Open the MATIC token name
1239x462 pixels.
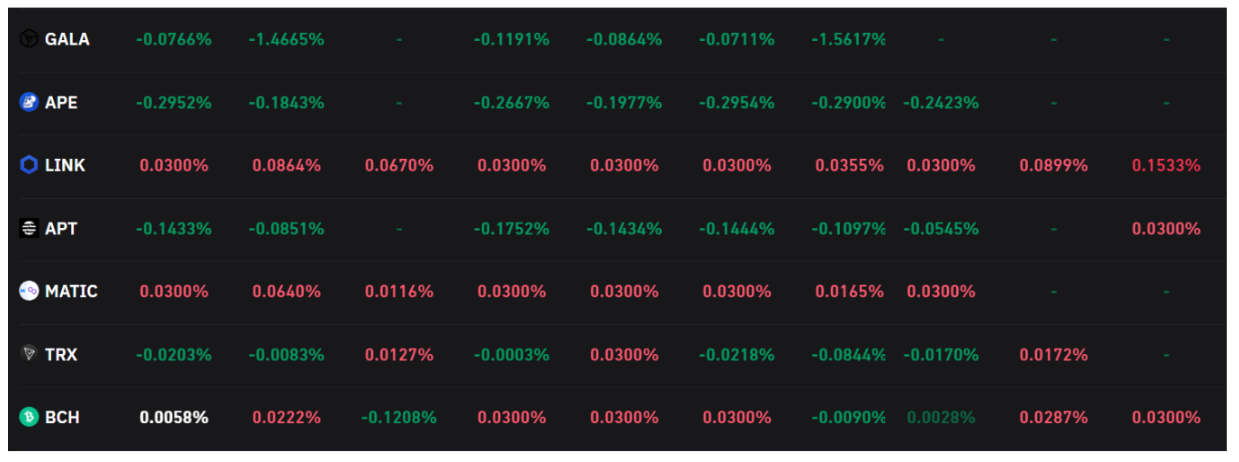(x=71, y=291)
